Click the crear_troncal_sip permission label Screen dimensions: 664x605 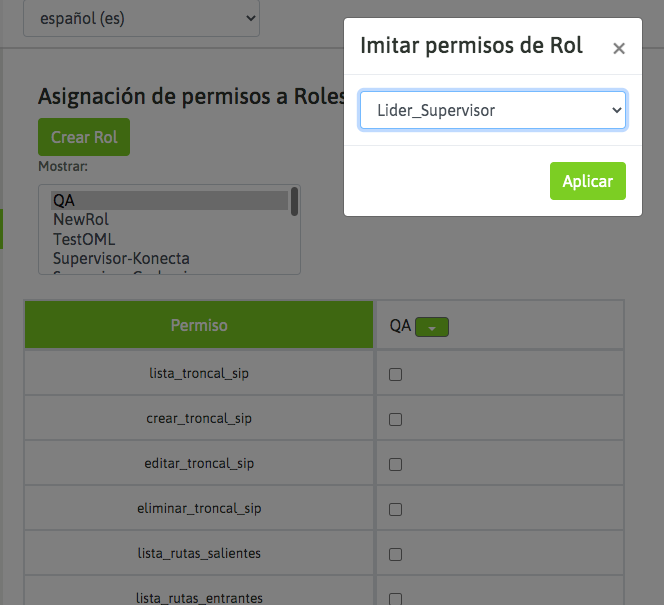point(199,418)
